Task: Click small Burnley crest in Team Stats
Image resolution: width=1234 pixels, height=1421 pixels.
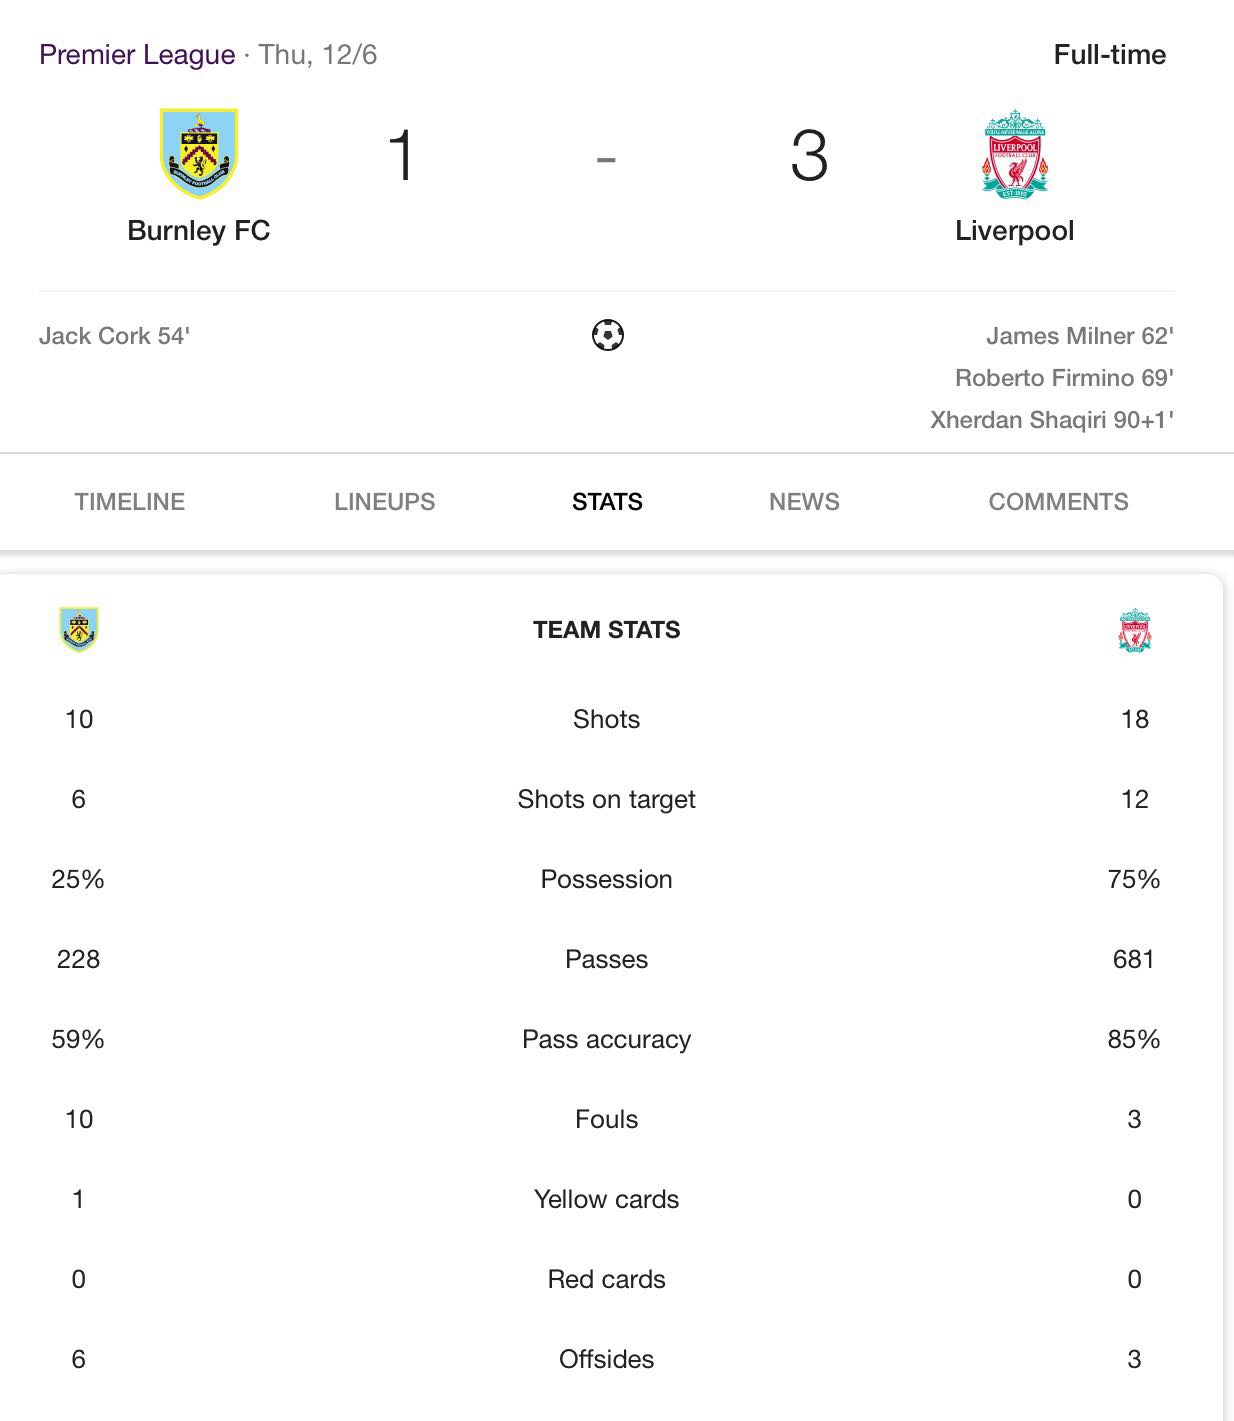Action: (79, 629)
